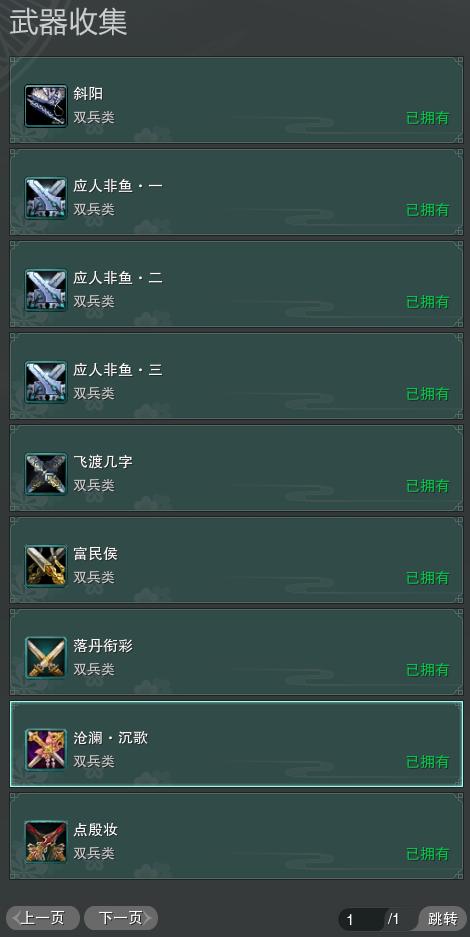Click the 沧澜·沉歌 purple weapon icon

(x=45, y=750)
